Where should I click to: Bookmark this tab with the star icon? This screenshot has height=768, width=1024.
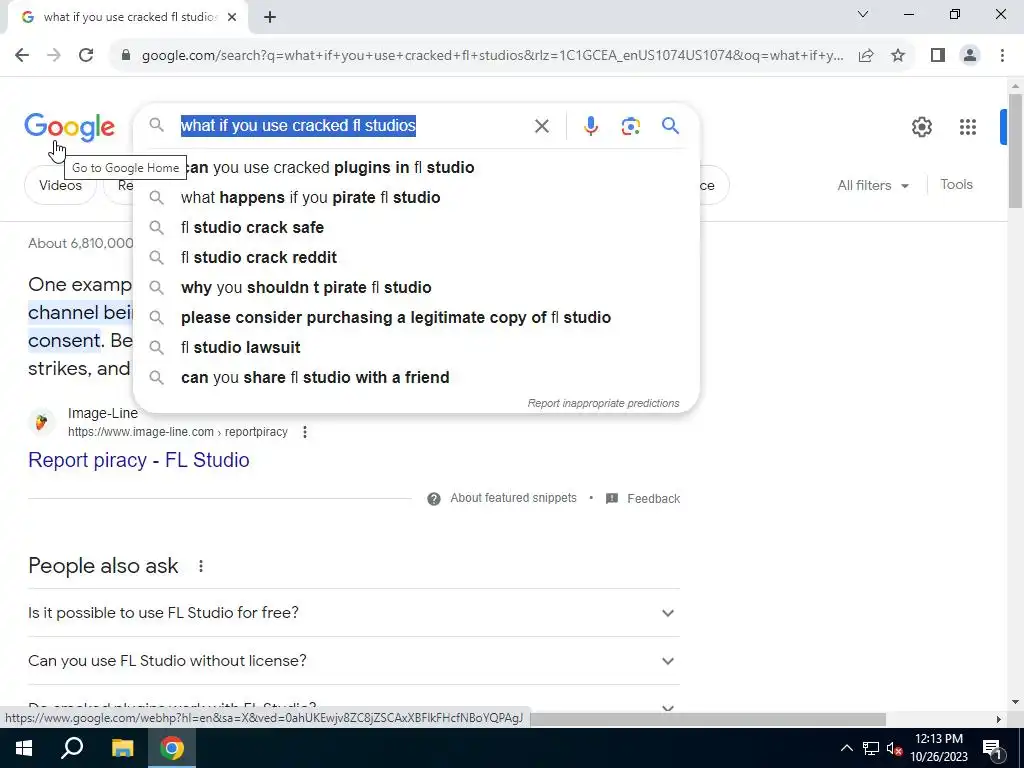898,56
